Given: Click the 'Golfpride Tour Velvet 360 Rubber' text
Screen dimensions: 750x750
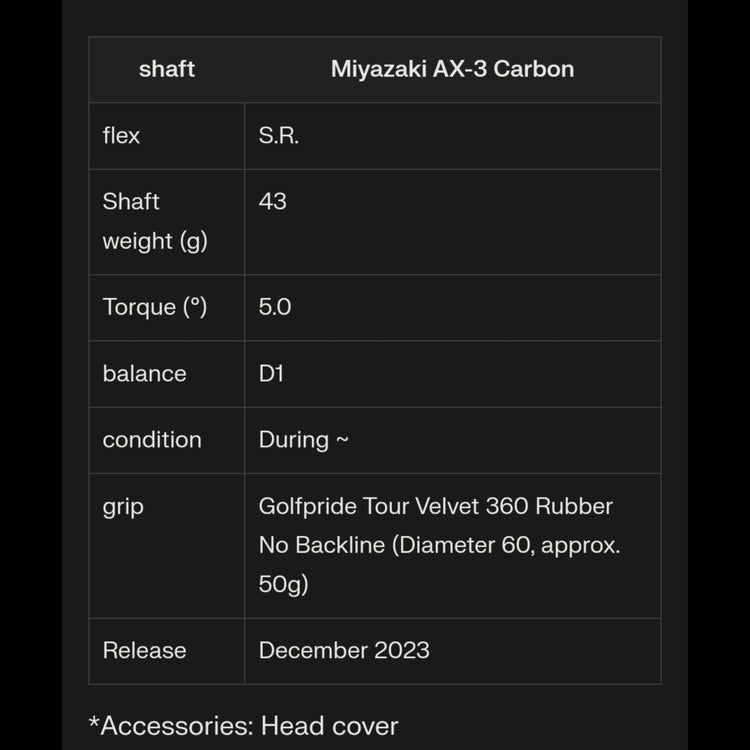Looking at the screenshot, I should pos(436,506).
